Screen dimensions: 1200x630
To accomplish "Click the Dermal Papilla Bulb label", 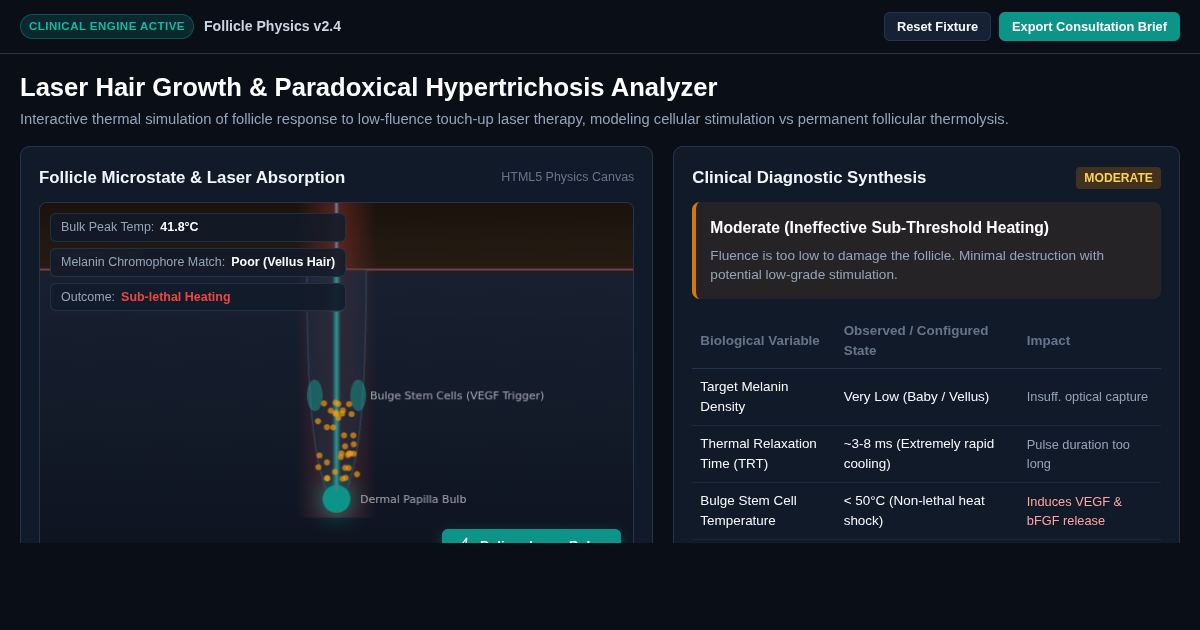I will (x=413, y=499).
